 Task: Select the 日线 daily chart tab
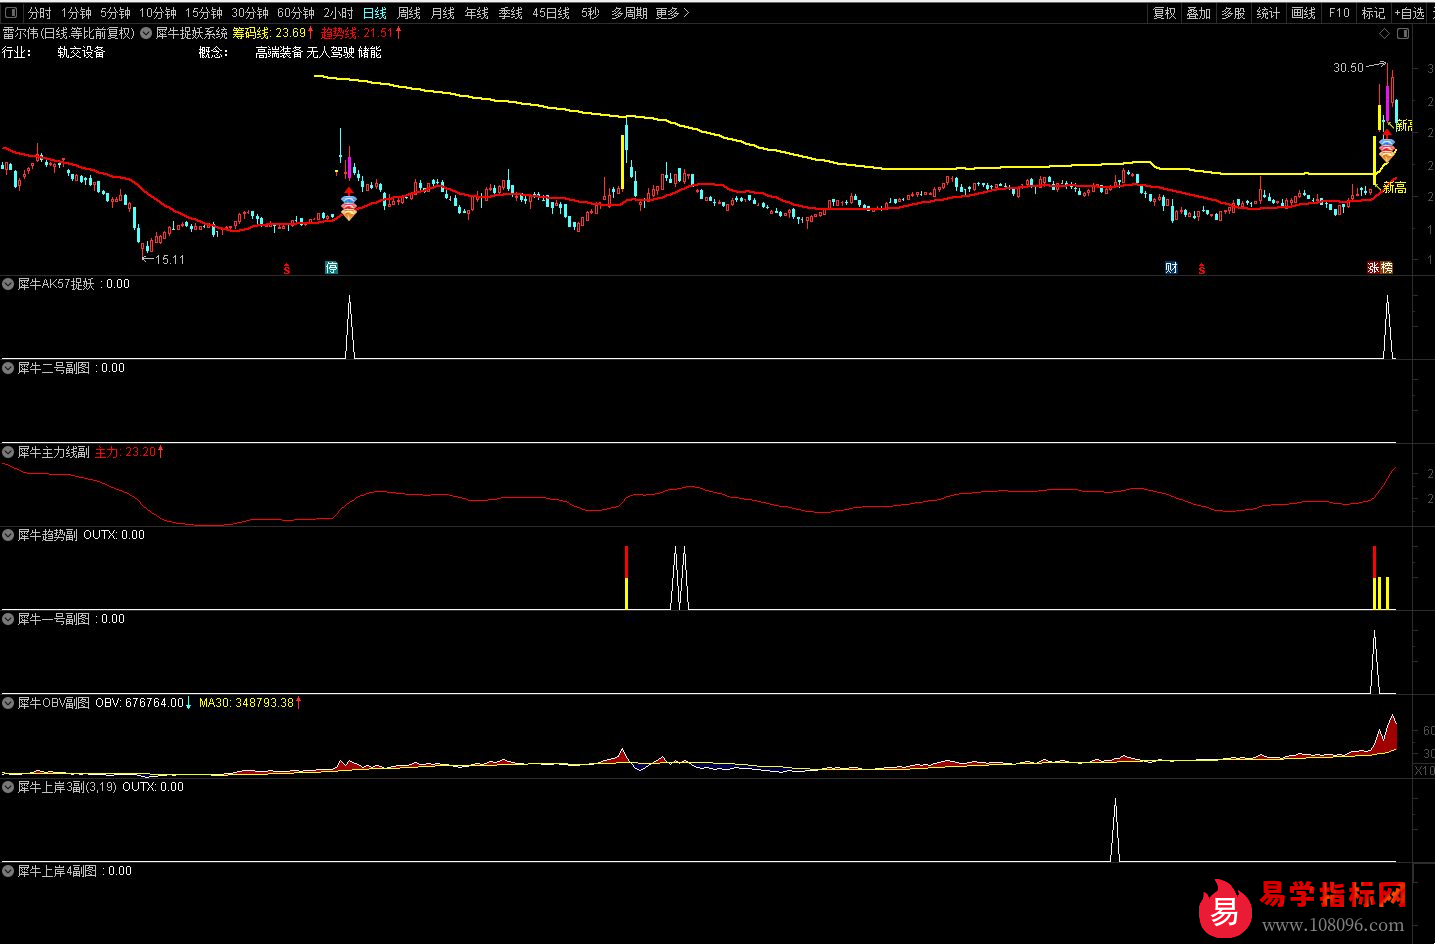(x=374, y=13)
